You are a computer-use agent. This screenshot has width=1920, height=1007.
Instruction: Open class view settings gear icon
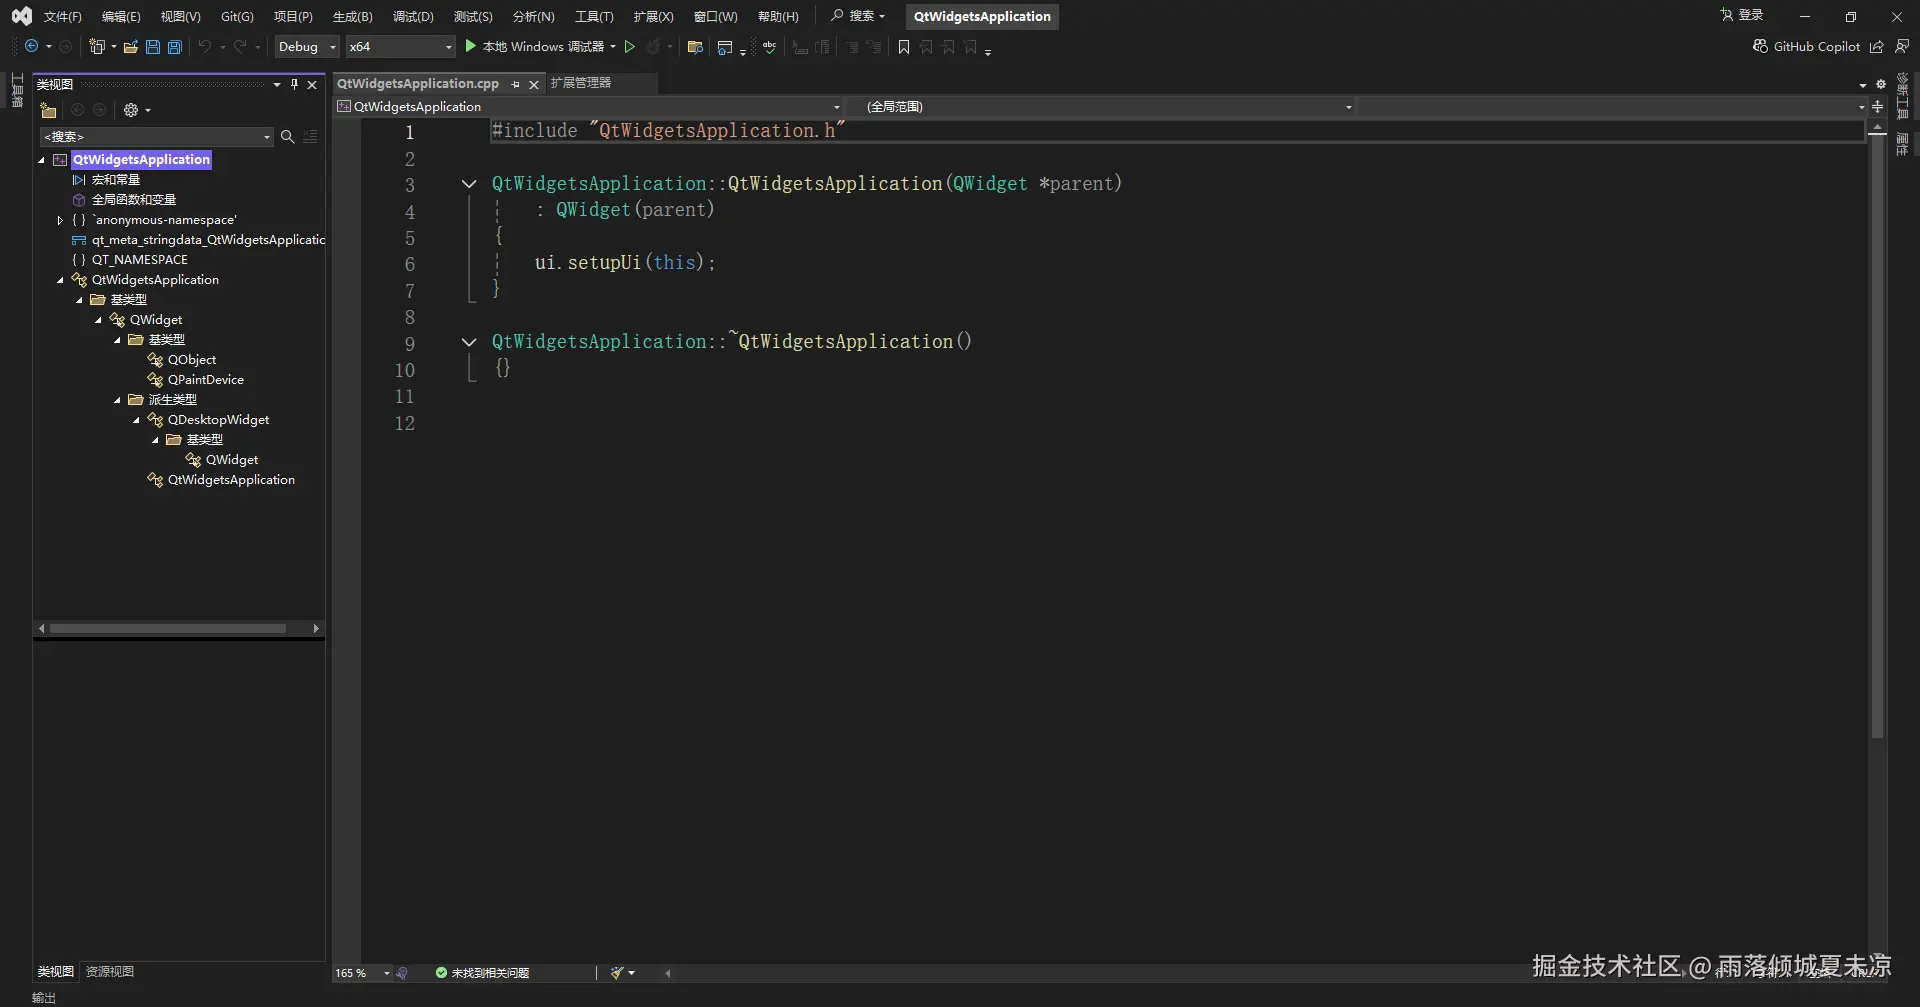tap(131, 110)
